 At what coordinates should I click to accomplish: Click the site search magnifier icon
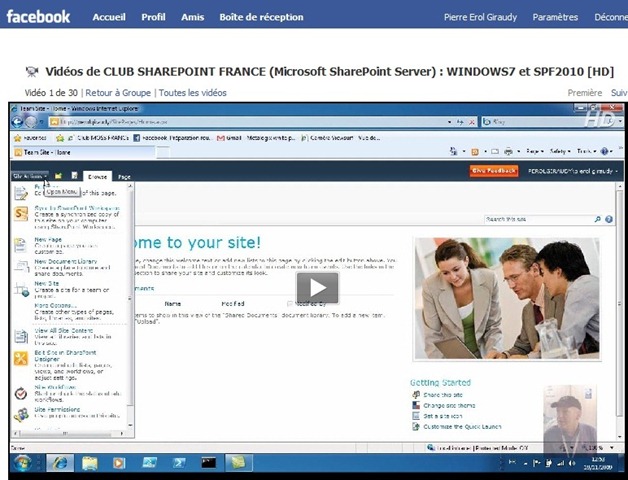coord(597,219)
